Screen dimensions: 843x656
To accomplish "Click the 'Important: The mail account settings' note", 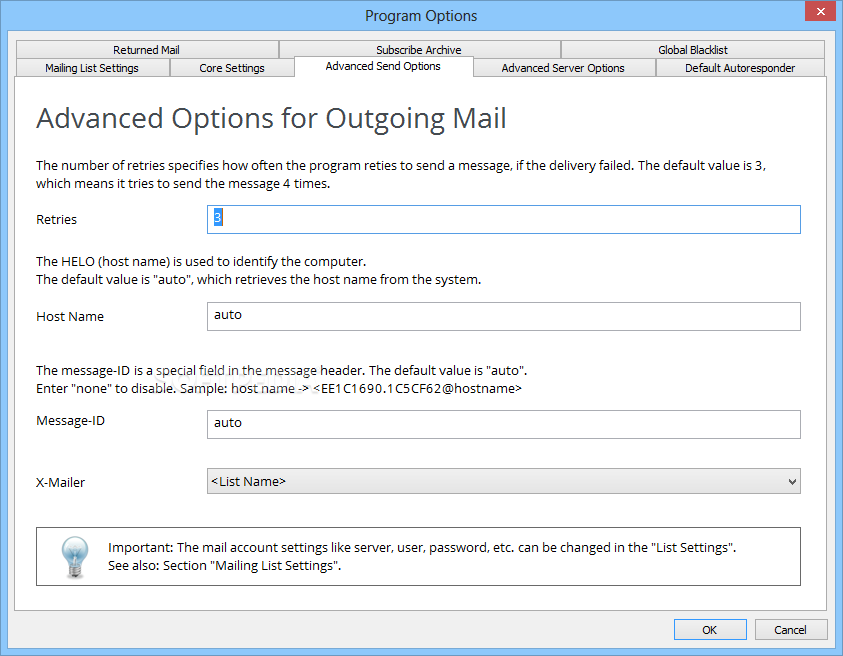I will click(422, 547).
